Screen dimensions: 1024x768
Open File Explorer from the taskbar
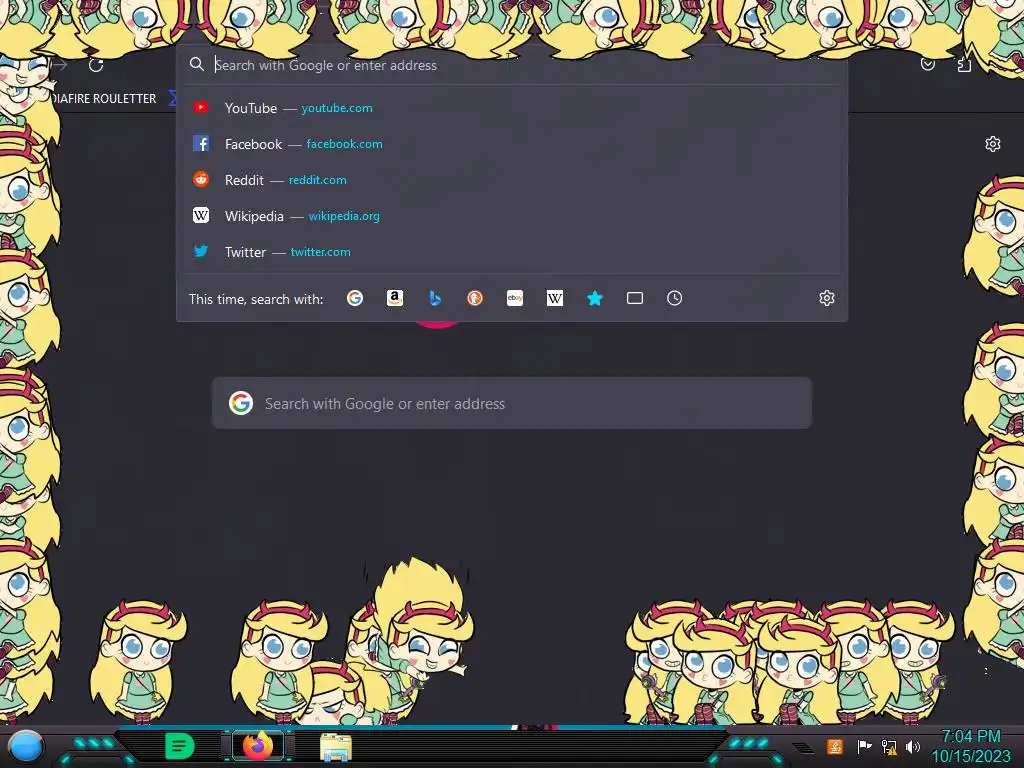tap(336, 746)
